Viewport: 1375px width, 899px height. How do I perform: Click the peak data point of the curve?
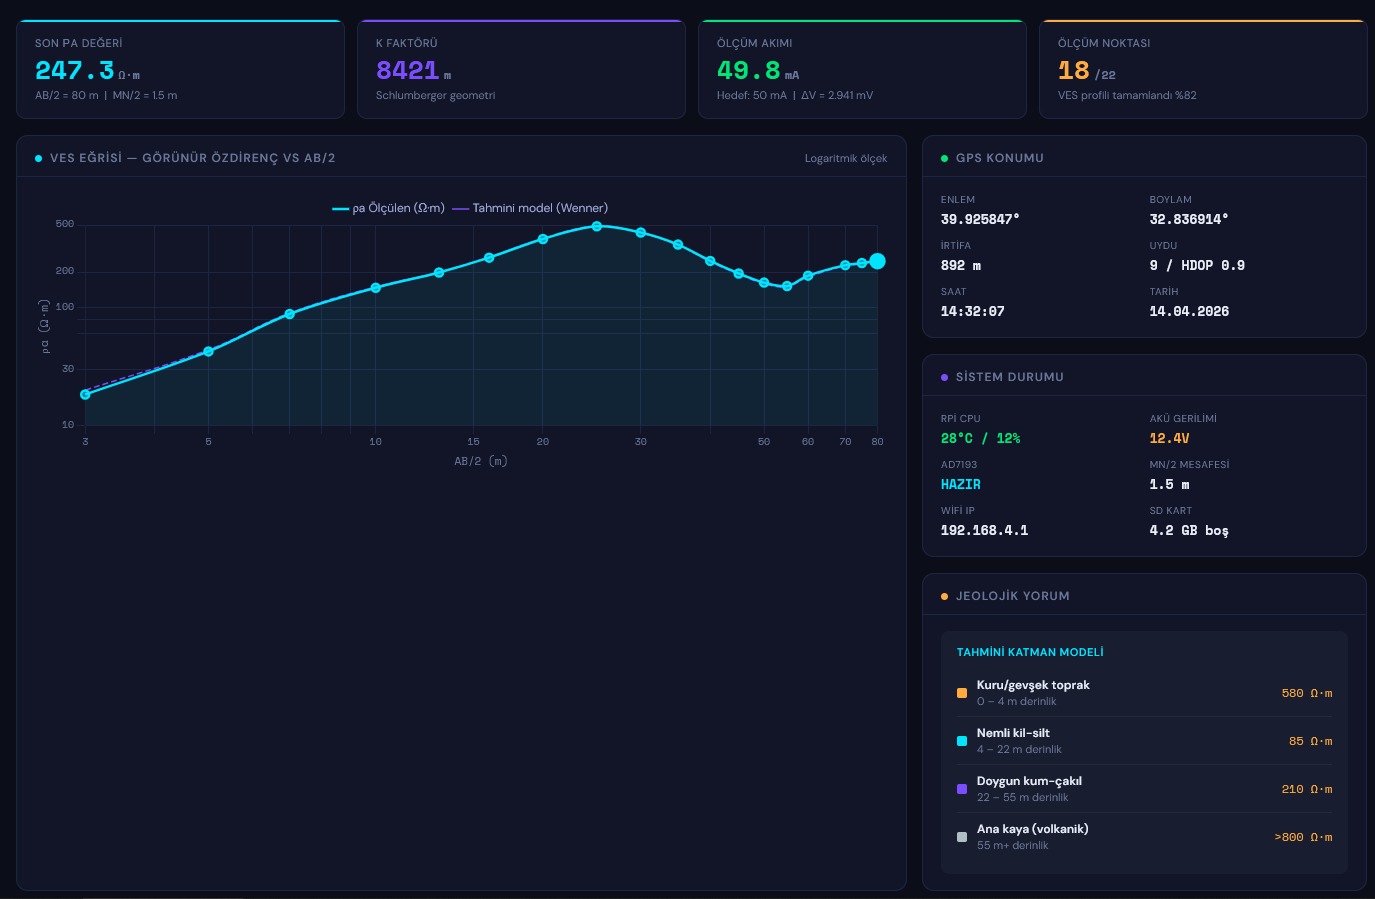coord(597,226)
